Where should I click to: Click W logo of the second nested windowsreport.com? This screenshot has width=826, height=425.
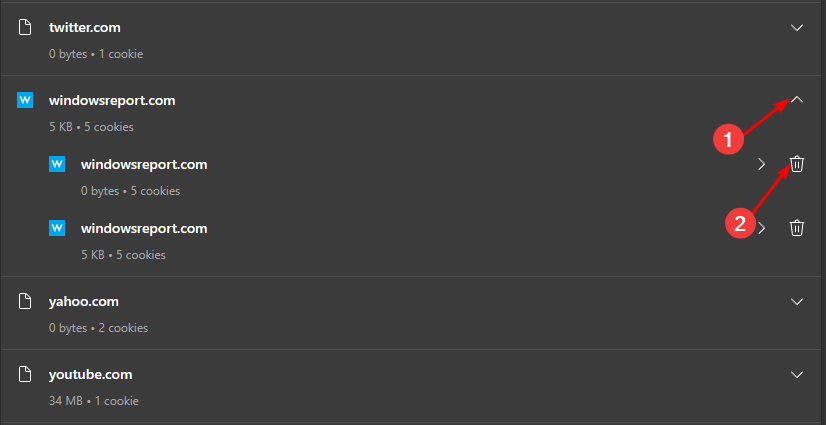(57, 228)
